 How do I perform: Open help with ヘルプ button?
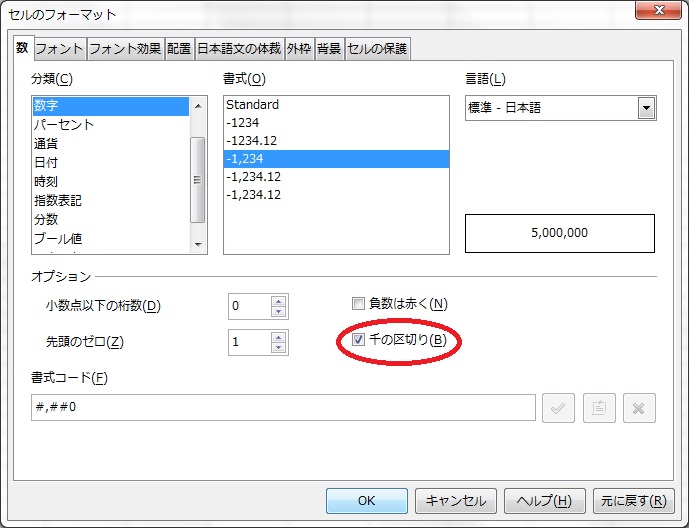[x=544, y=501]
